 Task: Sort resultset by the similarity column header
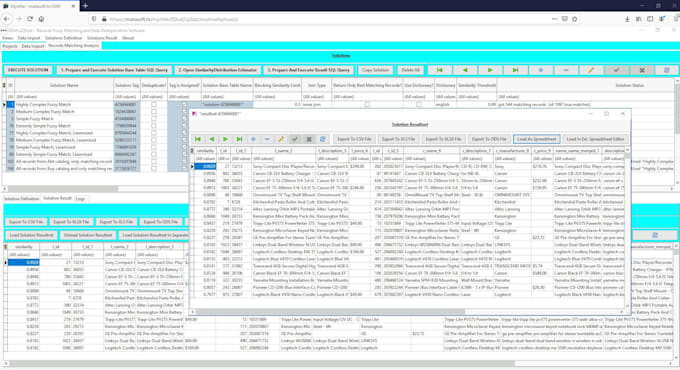[x=206, y=151]
